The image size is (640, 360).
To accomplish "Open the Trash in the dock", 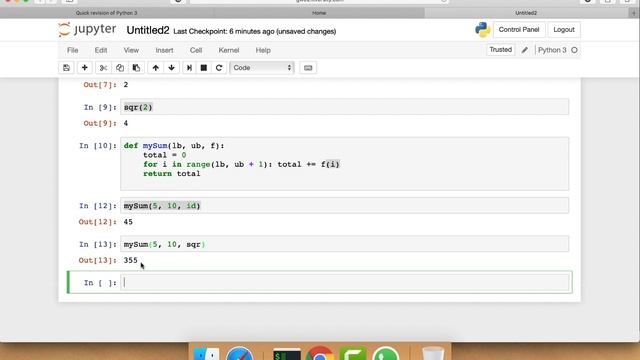I will pyautogui.click(x=433, y=353).
